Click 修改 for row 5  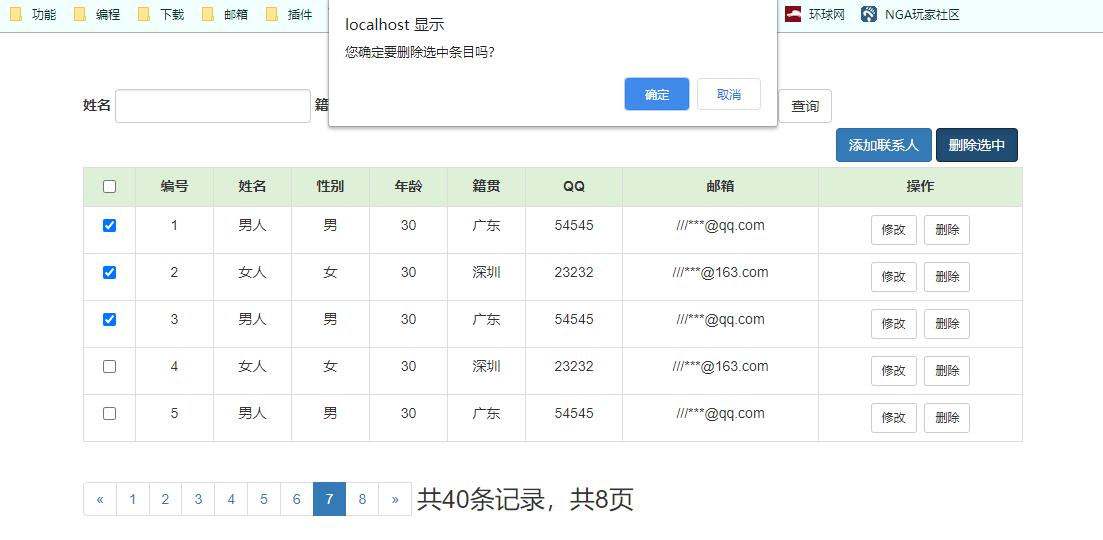(x=893, y=418)
